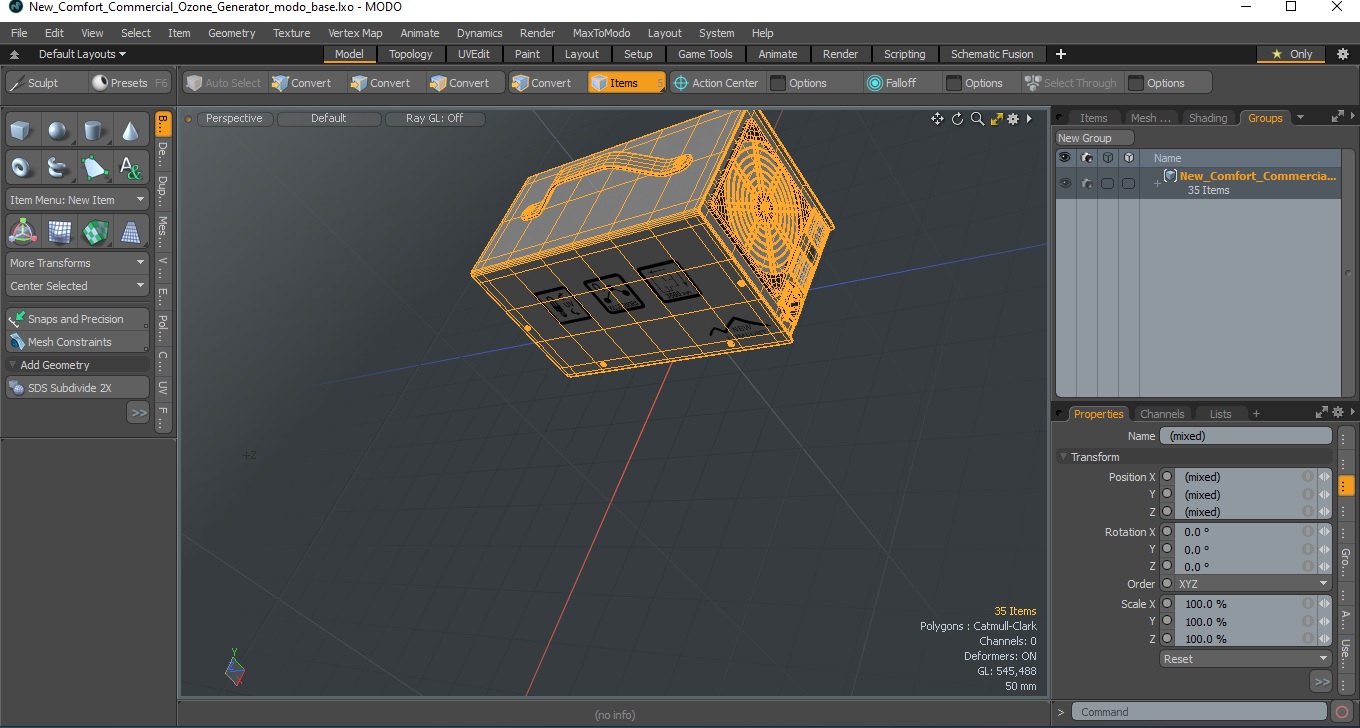Select the Torus primitive tool
This screenshot has width=1360, height=728.
tap(22, 167)
